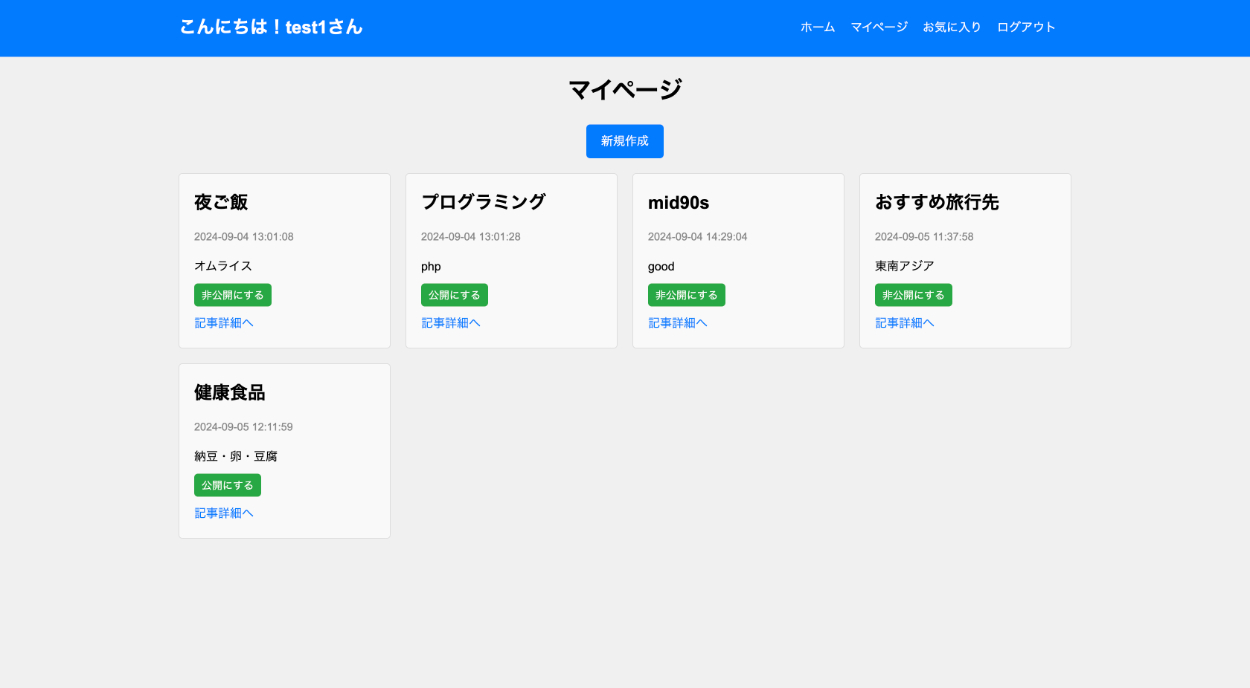Click the おすすめ旅行先 card title

point(937,202)
